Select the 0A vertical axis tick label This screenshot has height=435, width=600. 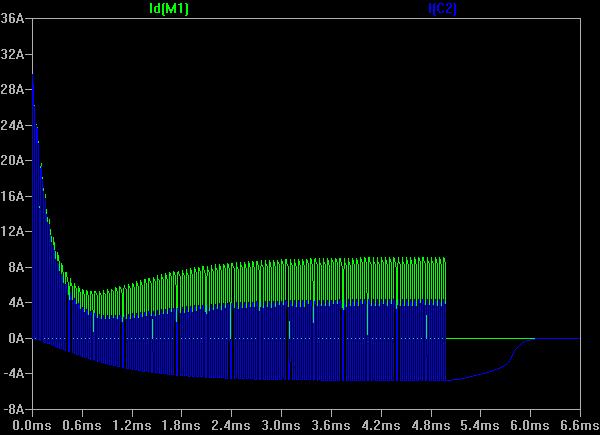17,338
